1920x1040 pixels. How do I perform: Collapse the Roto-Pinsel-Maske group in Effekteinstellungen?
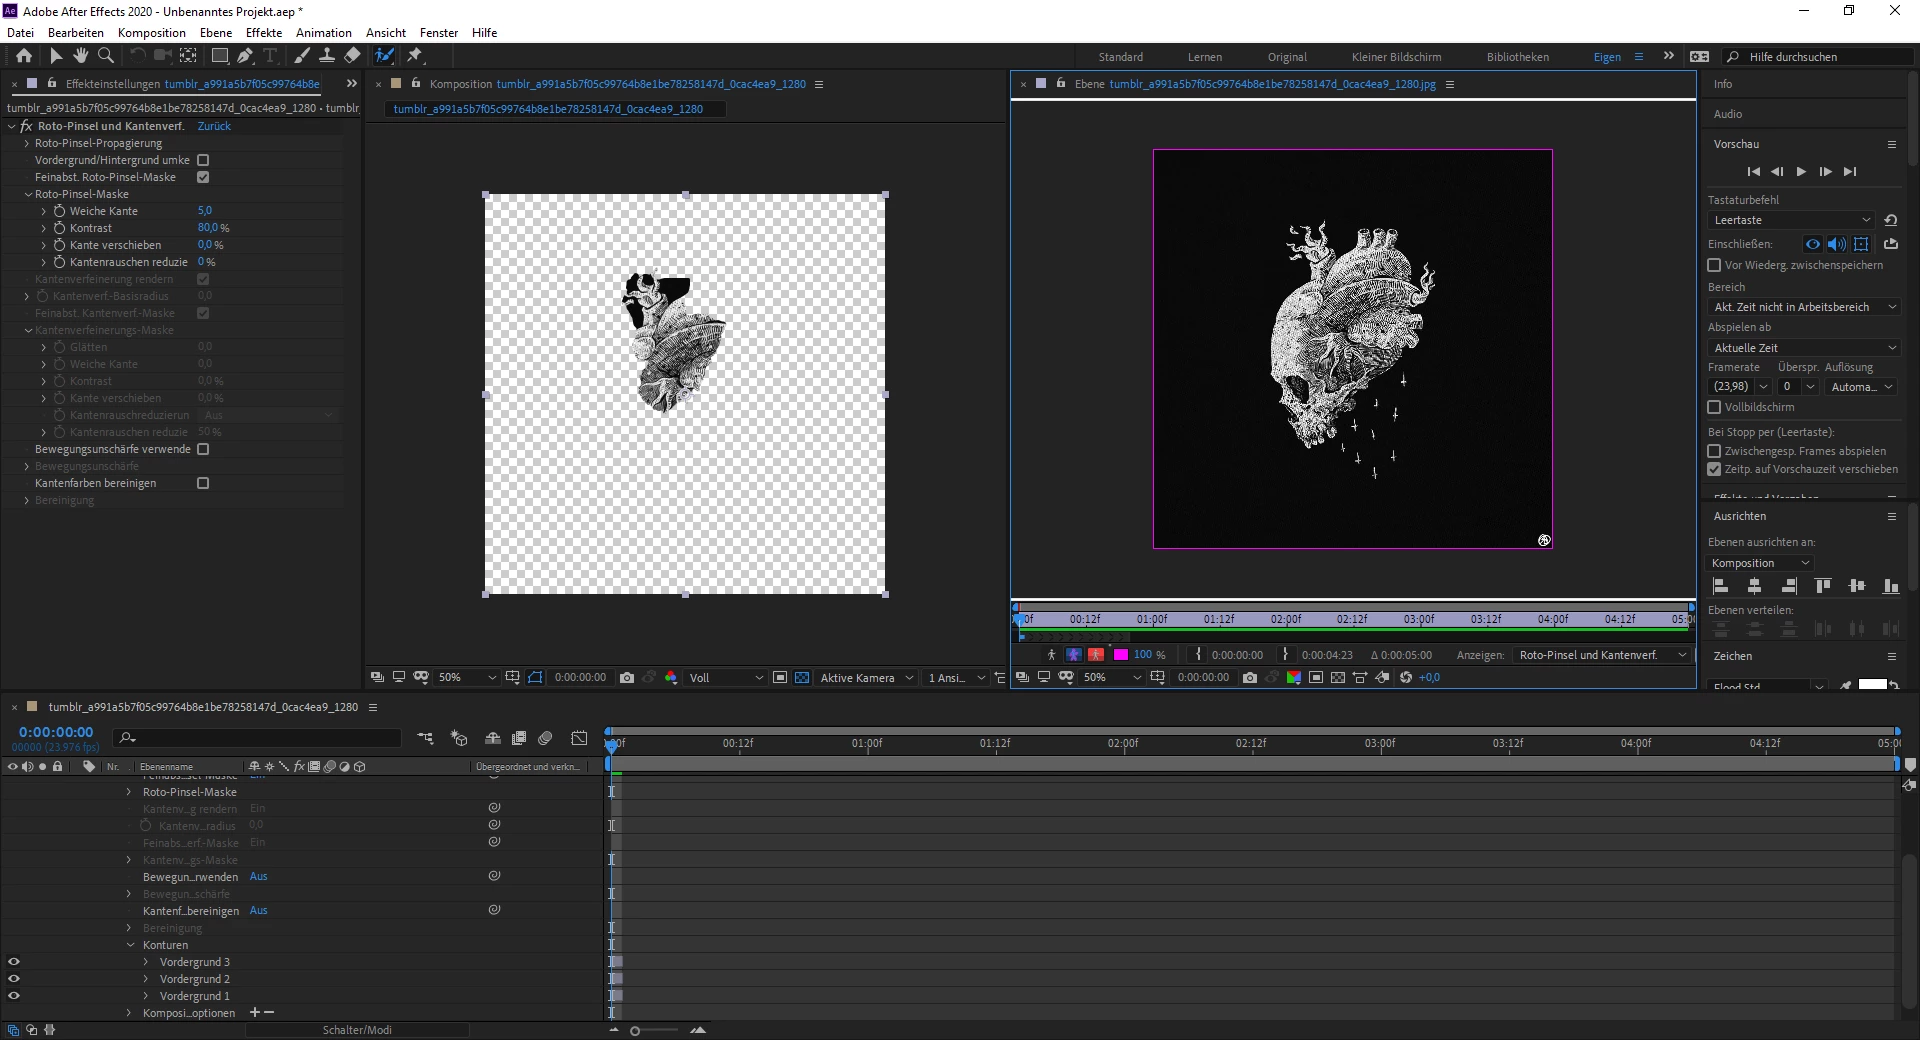click(x=28, y=194)
